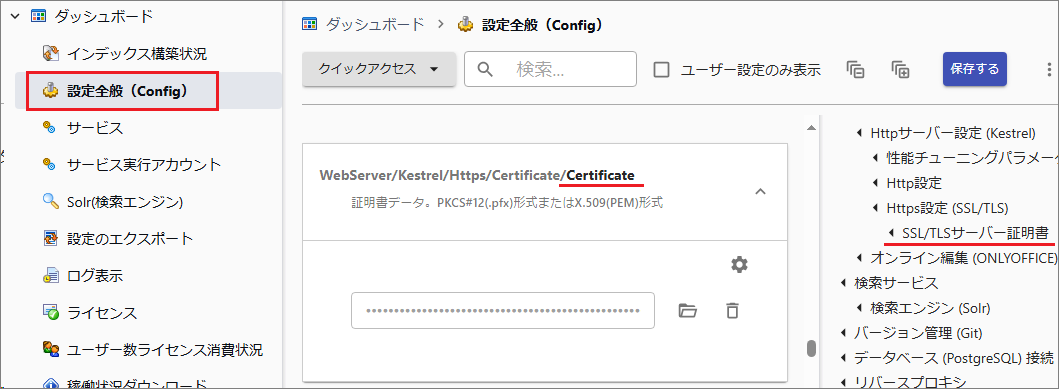
Task: Click the 設定のエクスポート icon
Action: (50, 238)
